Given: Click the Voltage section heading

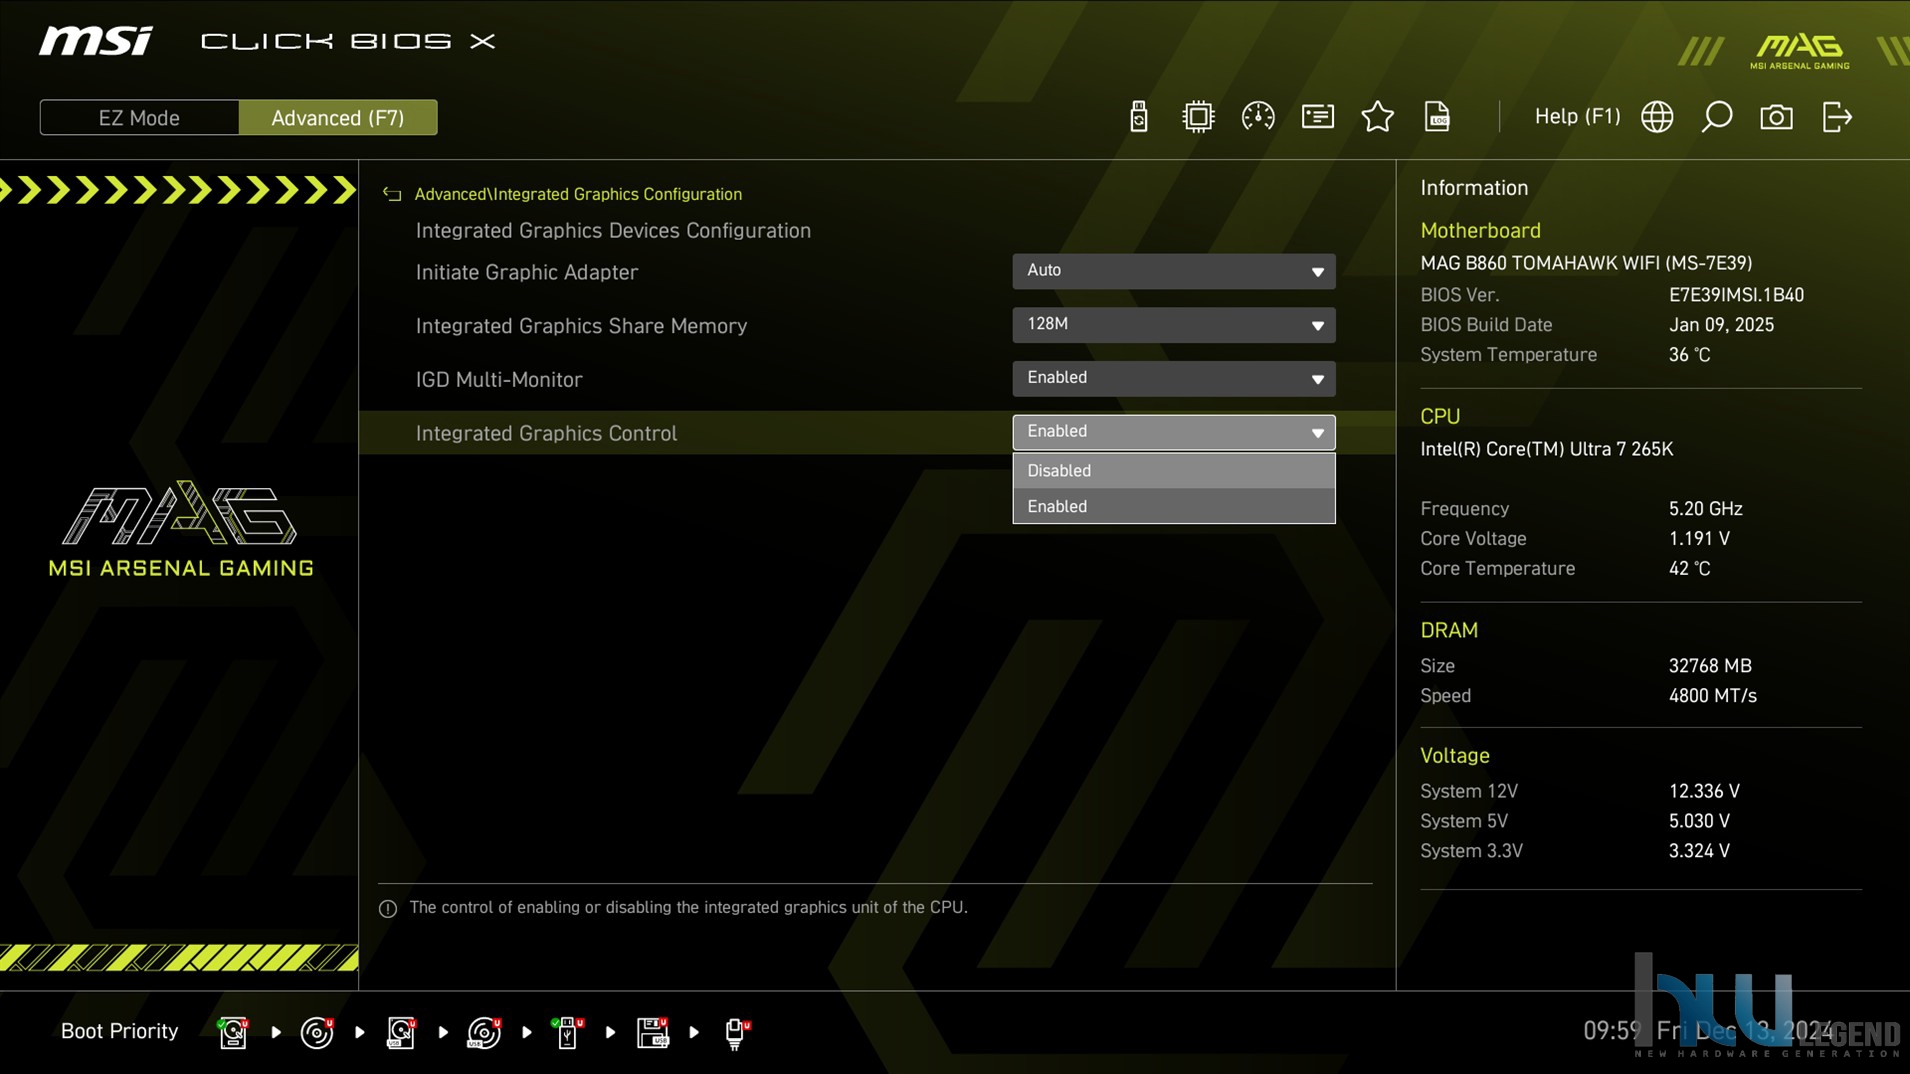Looking at the screenshot, I should pyautogui.click(x=1455, y=756).
